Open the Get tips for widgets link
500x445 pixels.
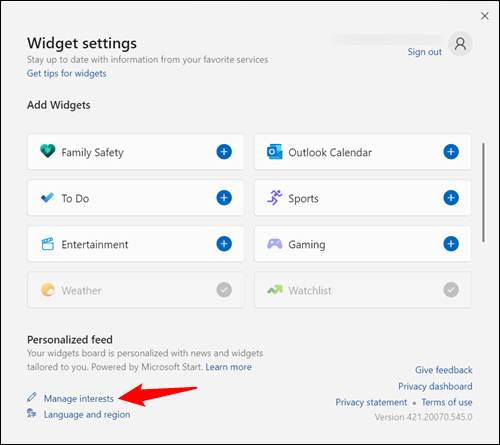(x=67, y=73)
